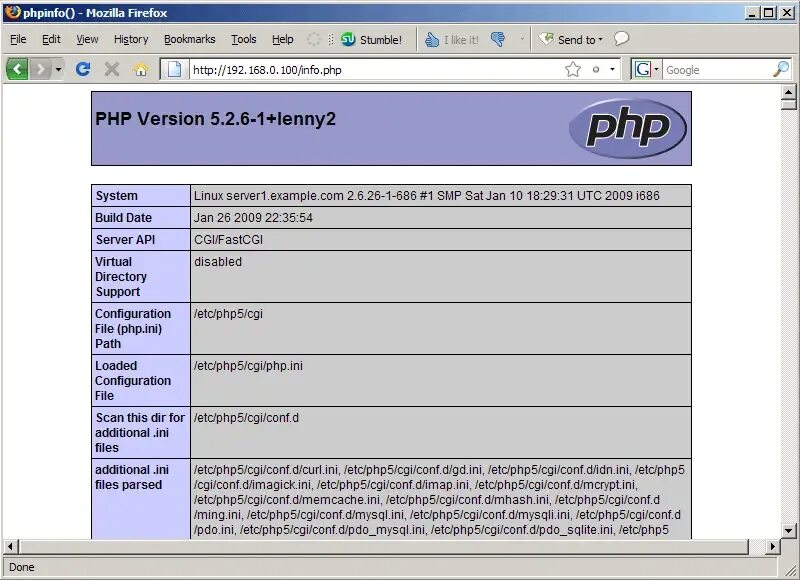800x580 pixels.
Task: Click the Jan 26 2009 22:35:54 value
Action: (253, 218)
